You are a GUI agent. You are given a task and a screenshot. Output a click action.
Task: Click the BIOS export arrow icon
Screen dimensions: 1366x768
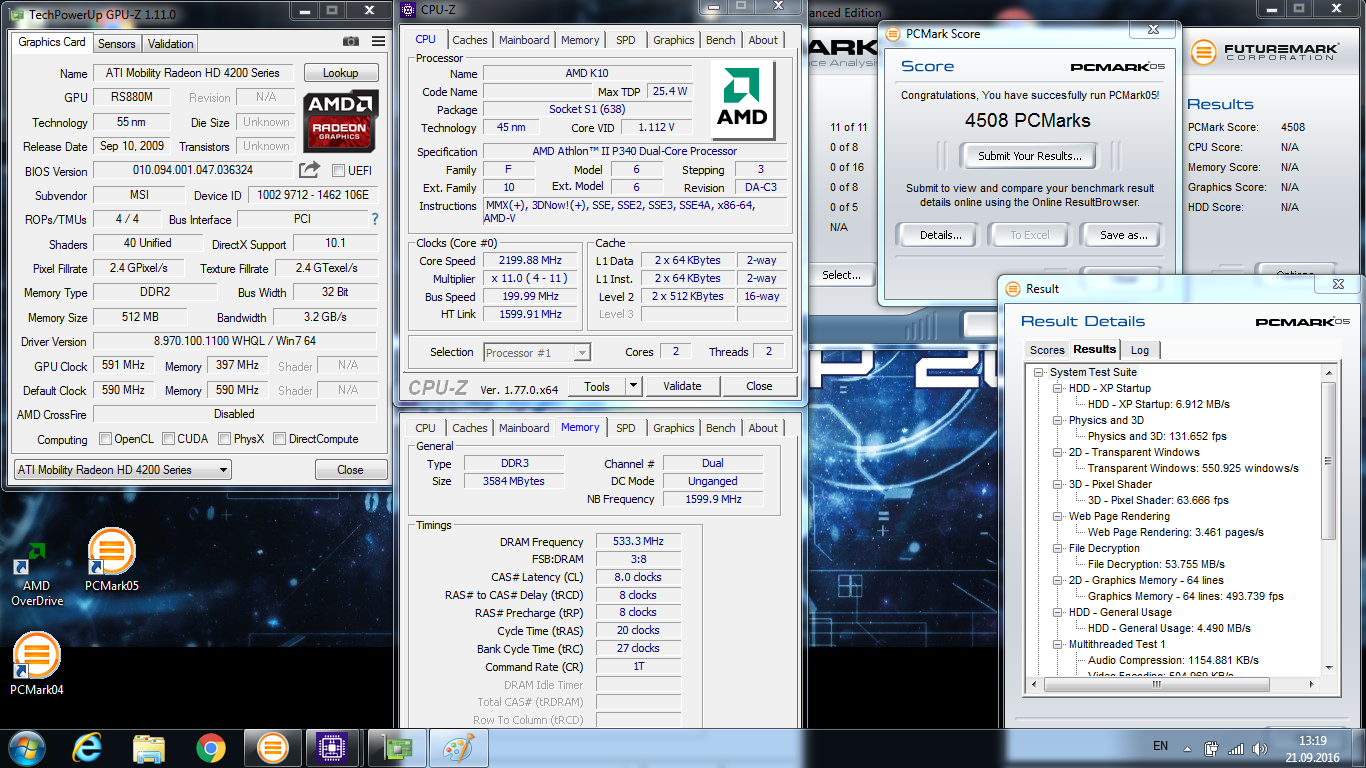[x=310, y=170]
